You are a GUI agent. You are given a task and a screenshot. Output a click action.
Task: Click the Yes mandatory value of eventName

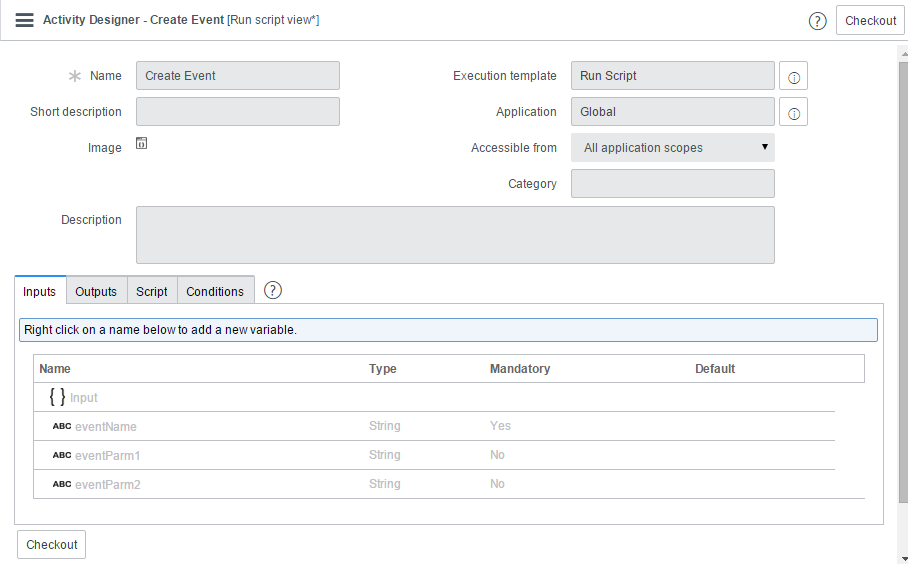(500, 426)
